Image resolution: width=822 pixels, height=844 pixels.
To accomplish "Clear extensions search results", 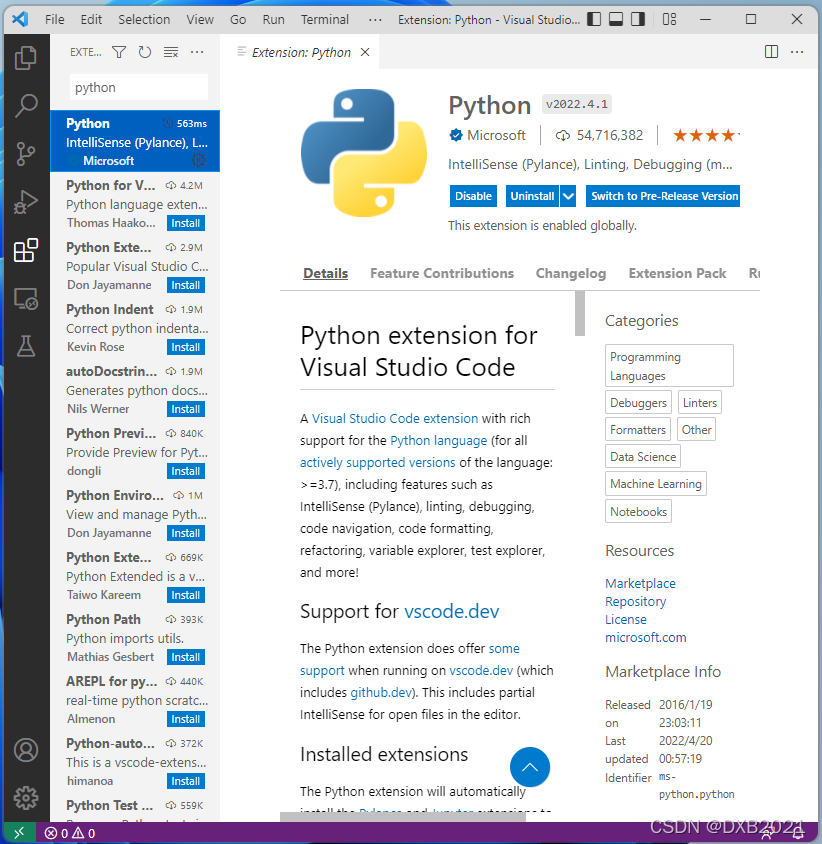I will [x=171, y=52].
